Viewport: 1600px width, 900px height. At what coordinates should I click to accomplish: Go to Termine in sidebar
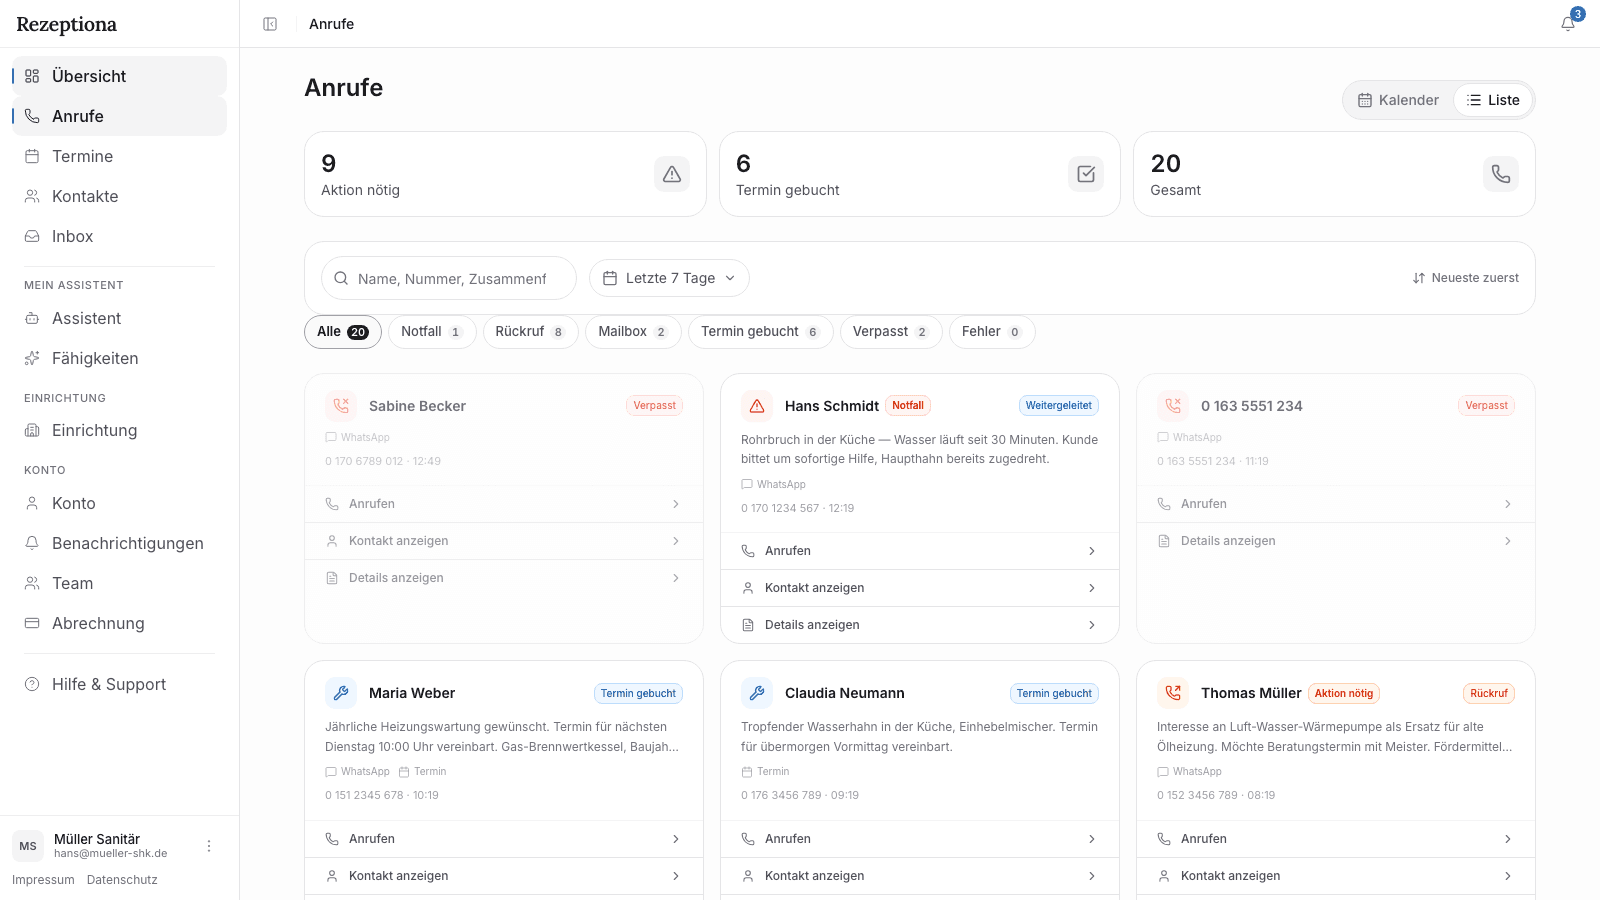(119, 156)
